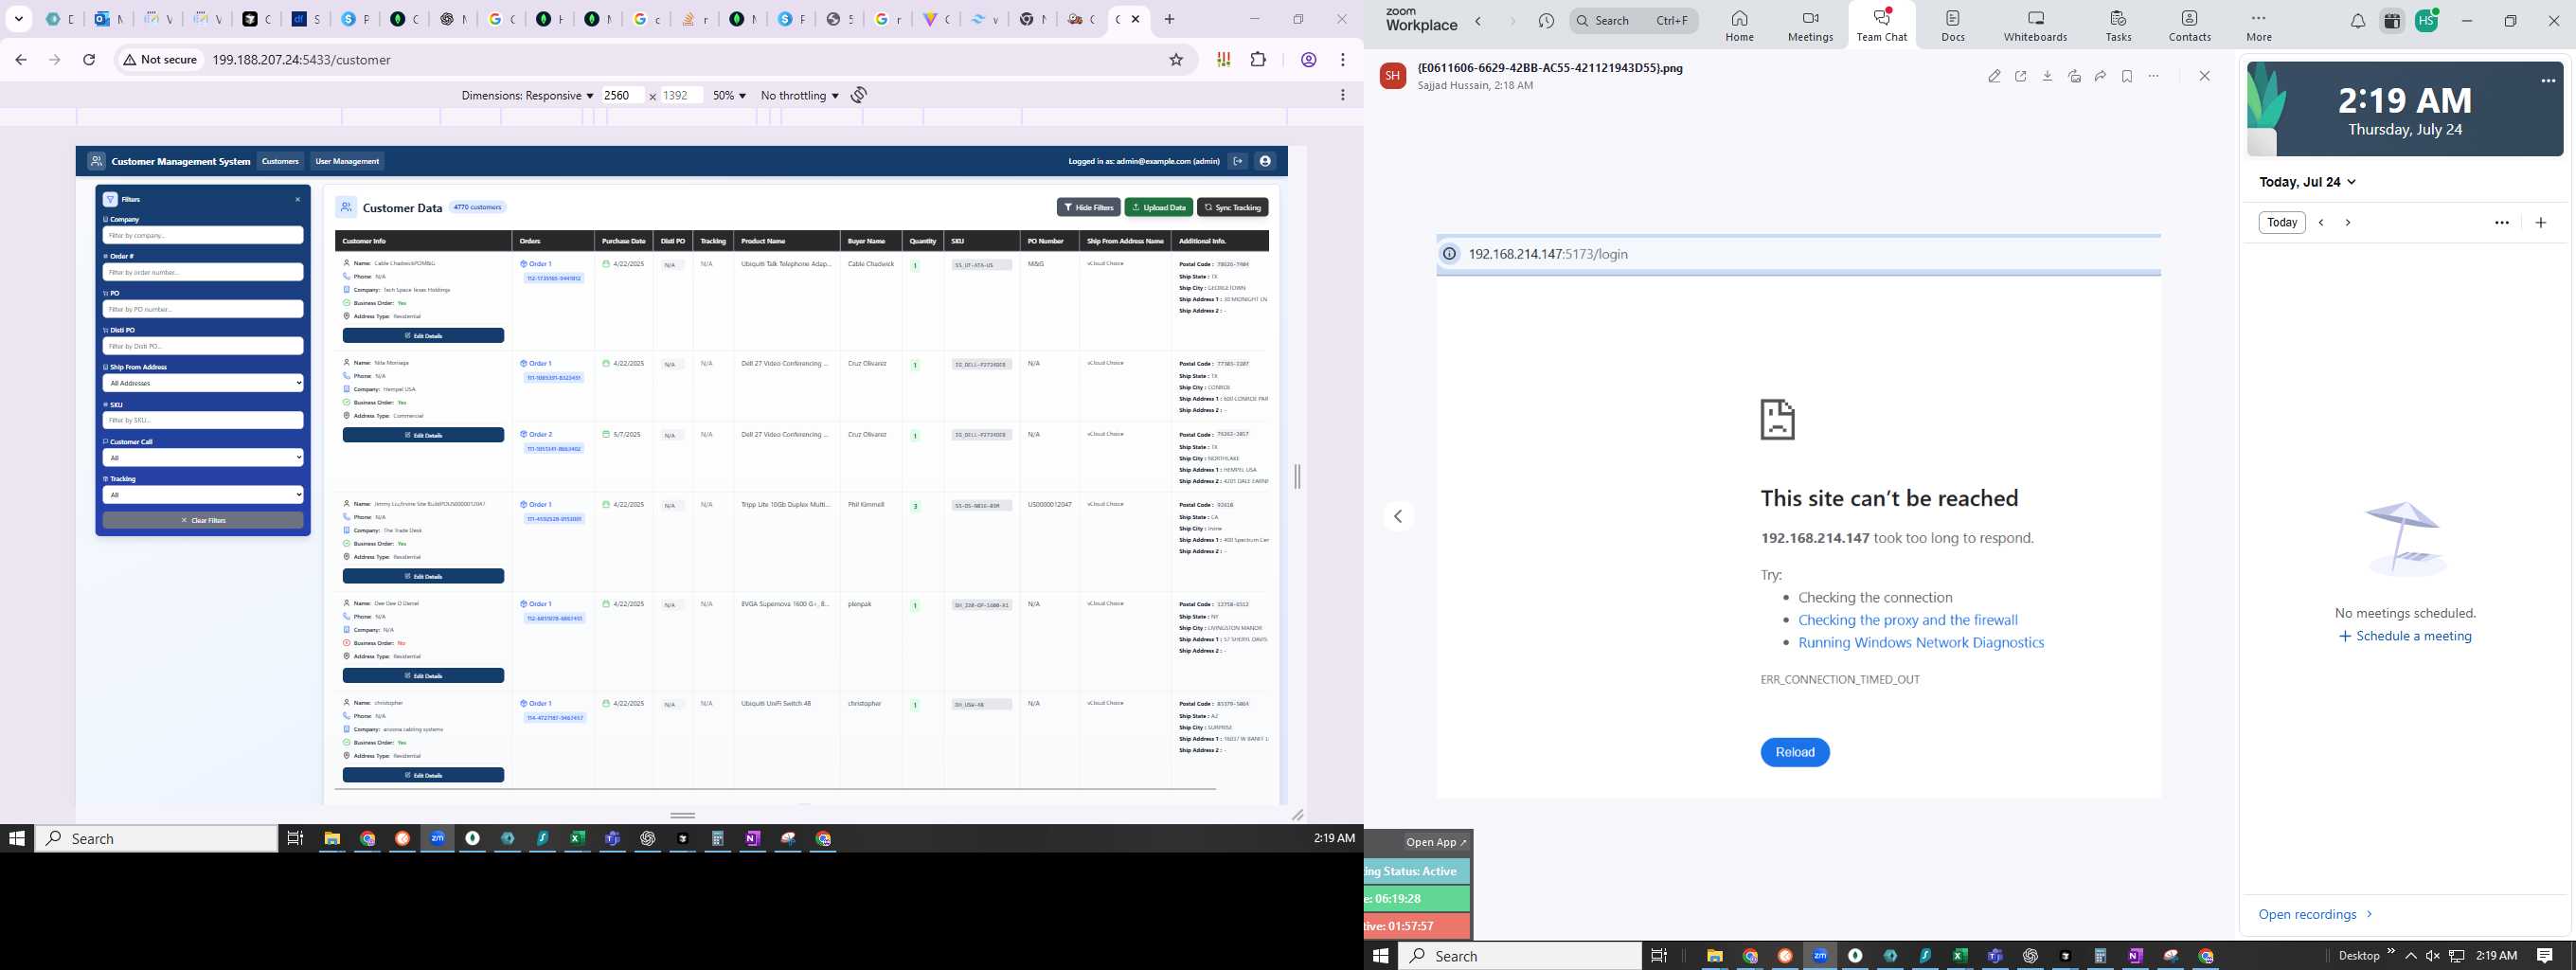This screenshot has width=2576, height=970.
Task: Click the Filter by company input
Action: pyautogui.click(x=203, y=235)
